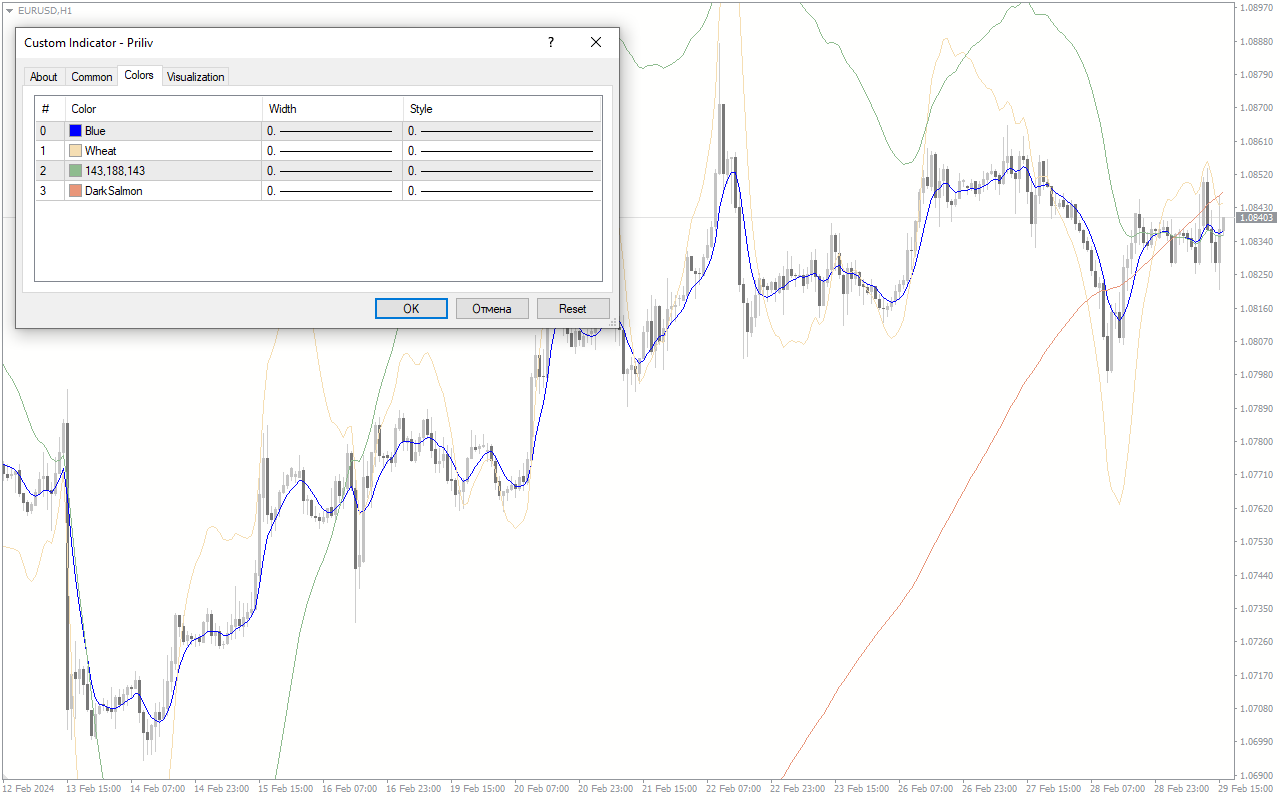Click the # column header
This screenshot has width=1280, height=800.
click(x=50, y=109)
